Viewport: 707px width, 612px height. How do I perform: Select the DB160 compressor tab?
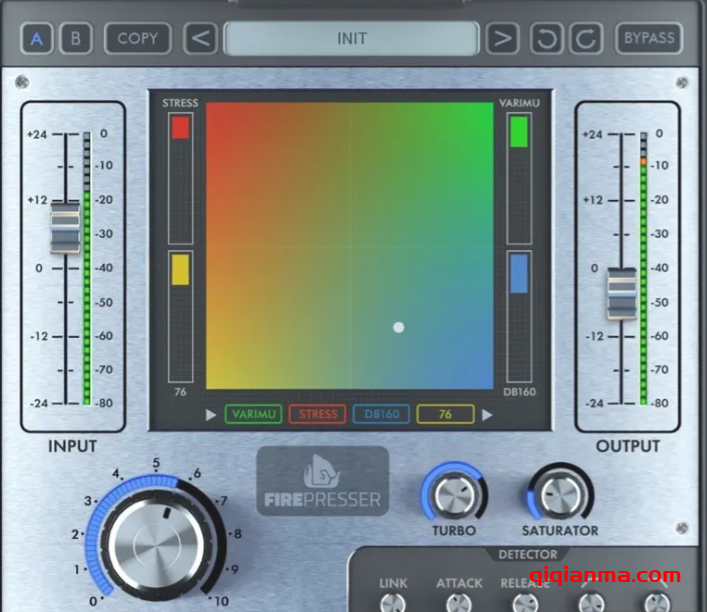click(x=381, y=414)
